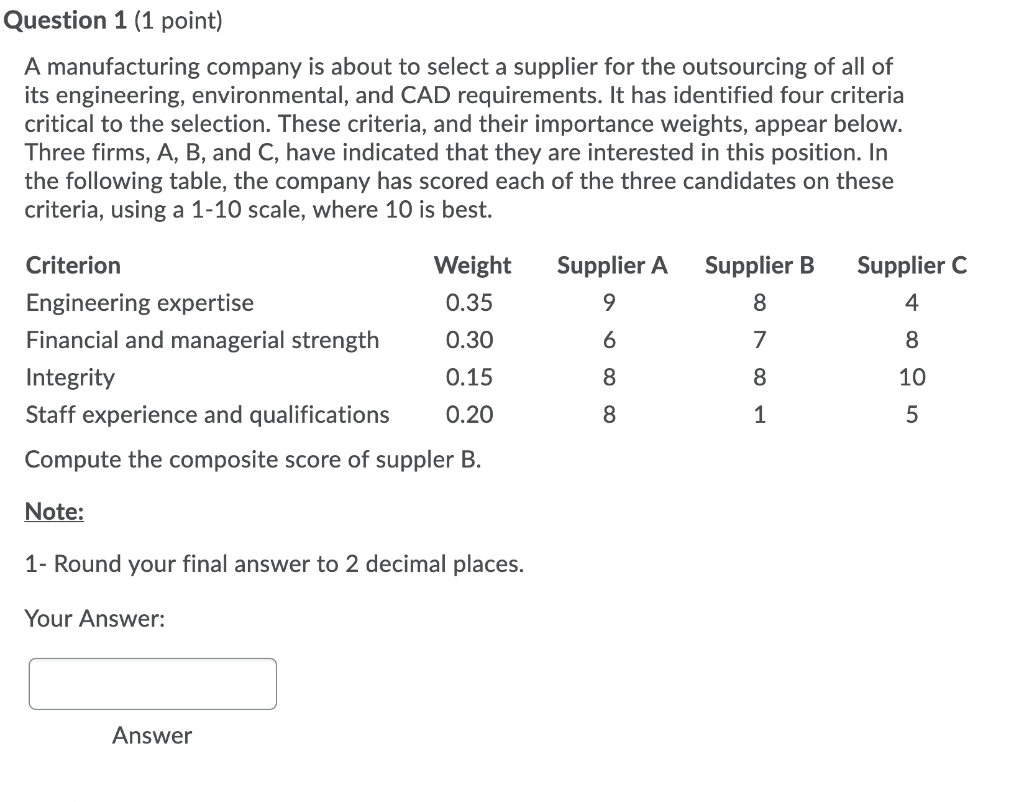Viewport: 1024px width, 802px height.
Task: Select Supplier B's Integrity score of 8
Action: 758,377
